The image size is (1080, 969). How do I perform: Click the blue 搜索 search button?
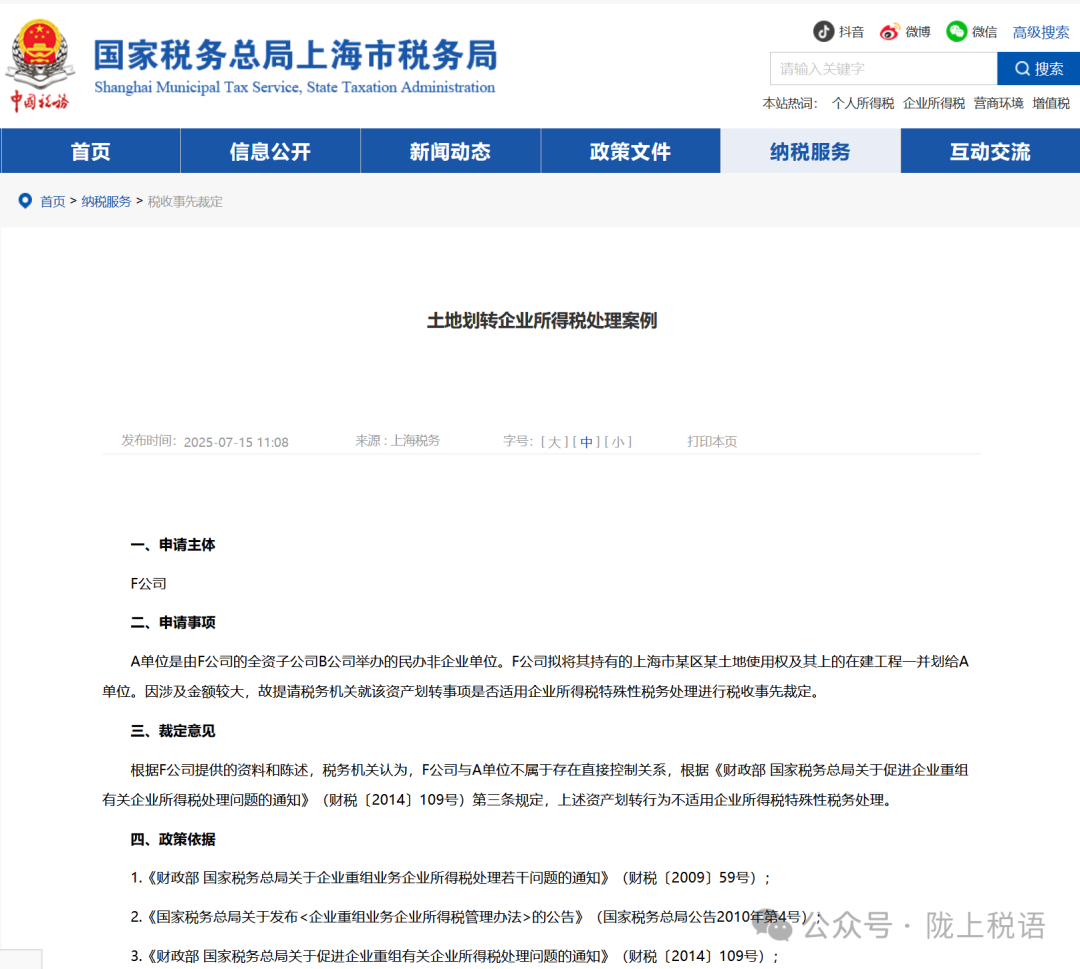pos(1038,69)
